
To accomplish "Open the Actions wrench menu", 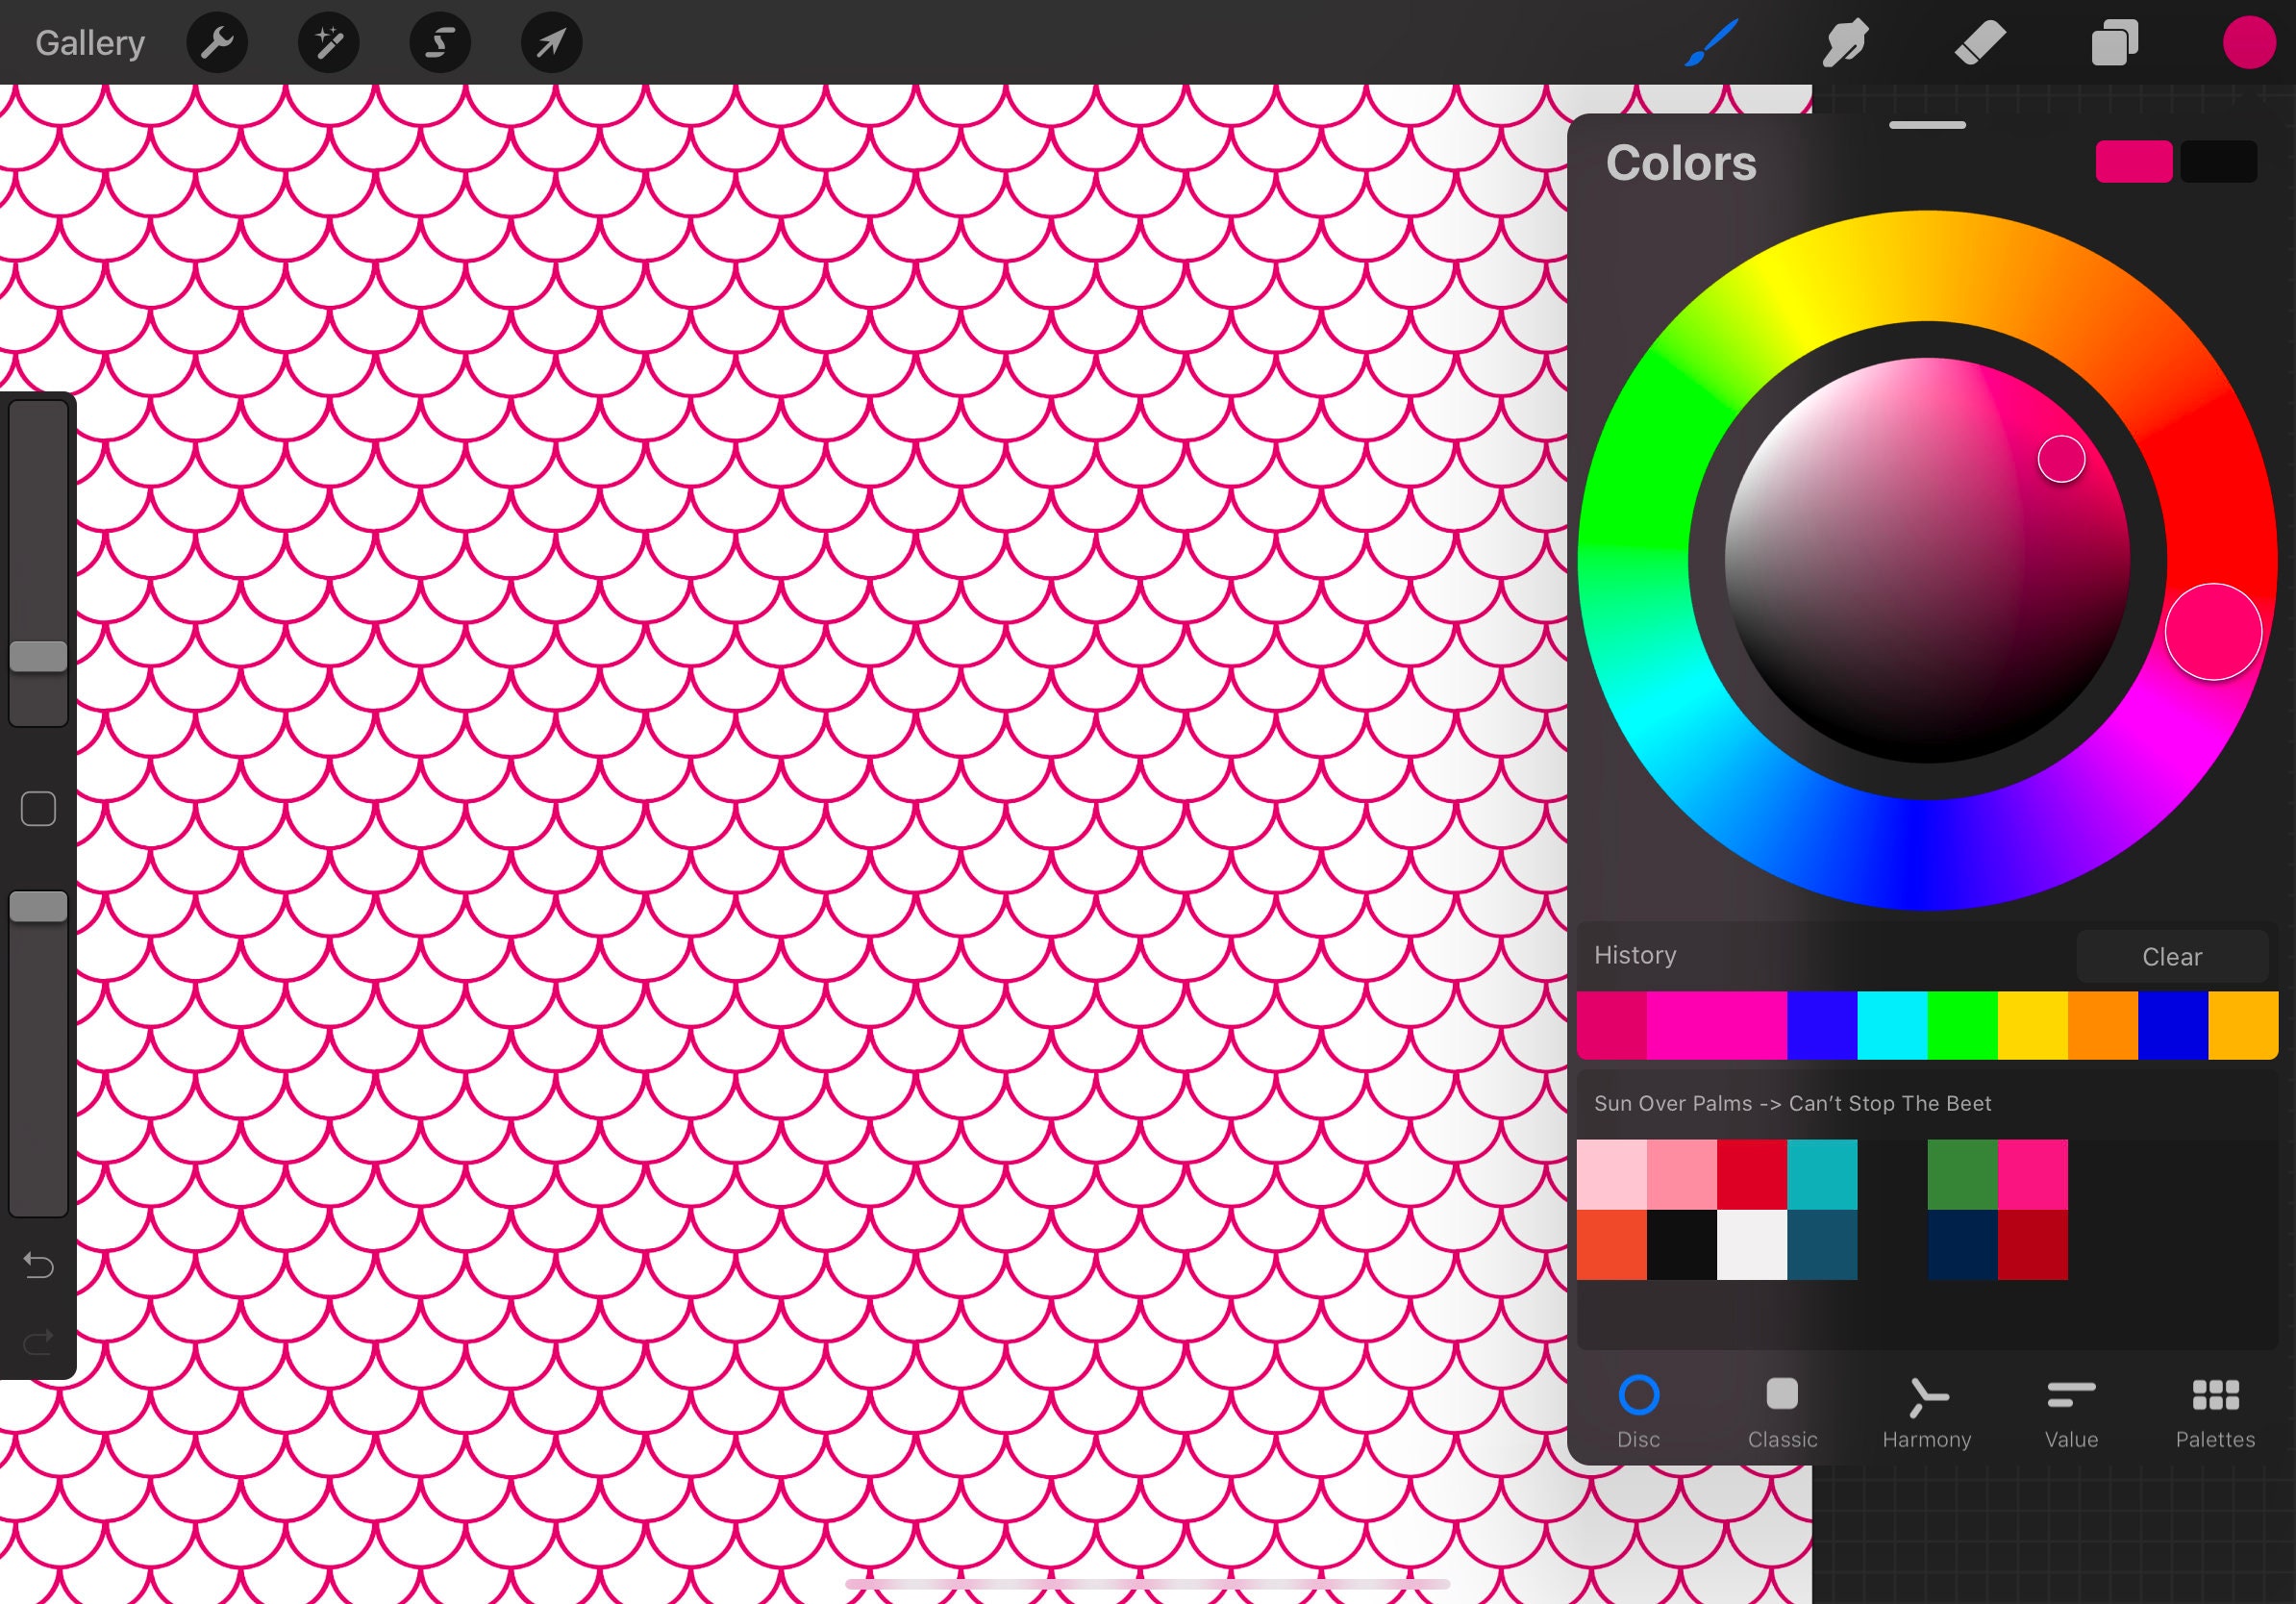I will pyautogui.click(x=217, y=42).
